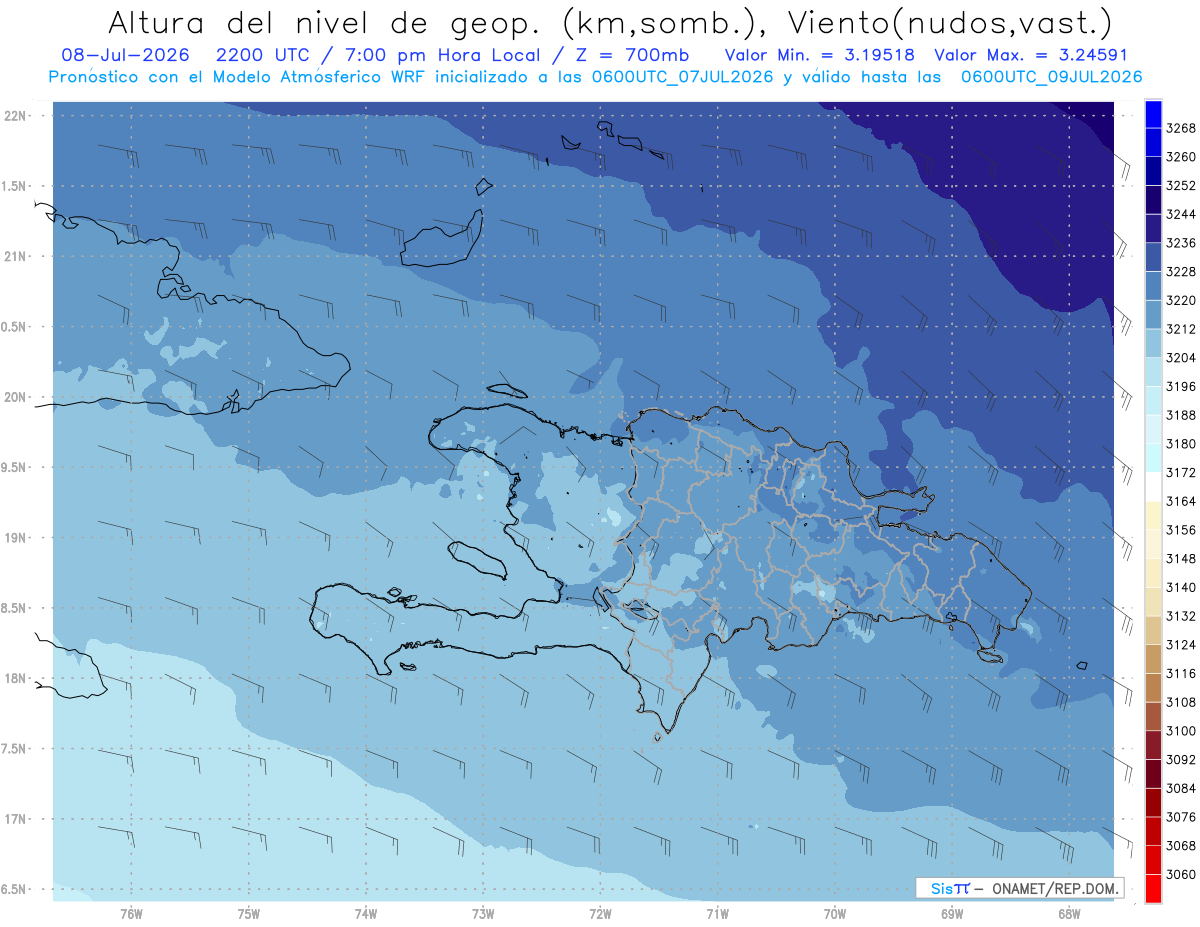1200x927 pixels.
Task: Click 'Valor Max. = 3.24591'
Action: click(1031, 55)
